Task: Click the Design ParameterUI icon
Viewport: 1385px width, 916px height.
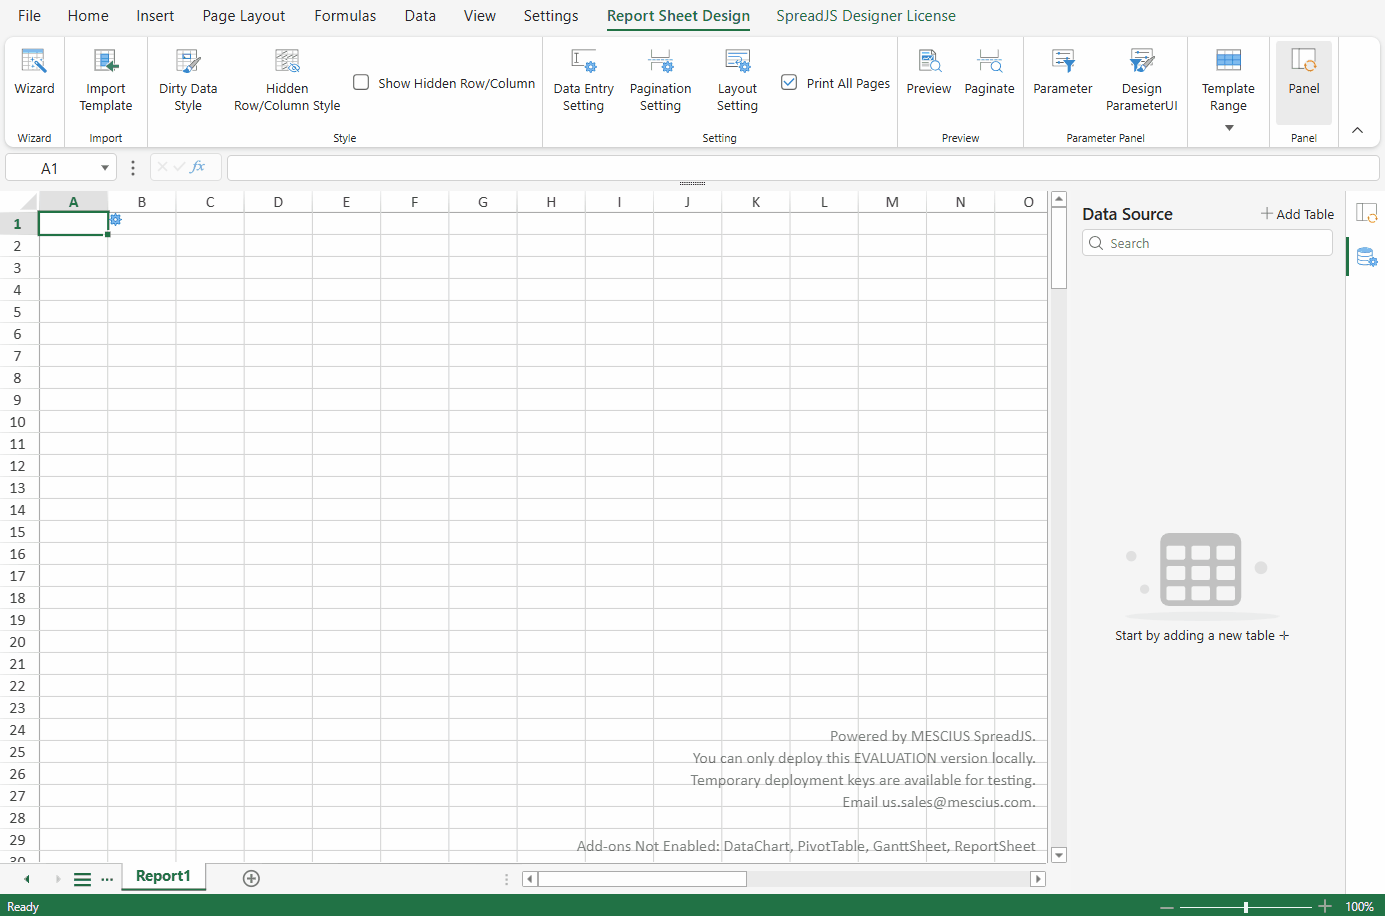Action: [1141, 61]
